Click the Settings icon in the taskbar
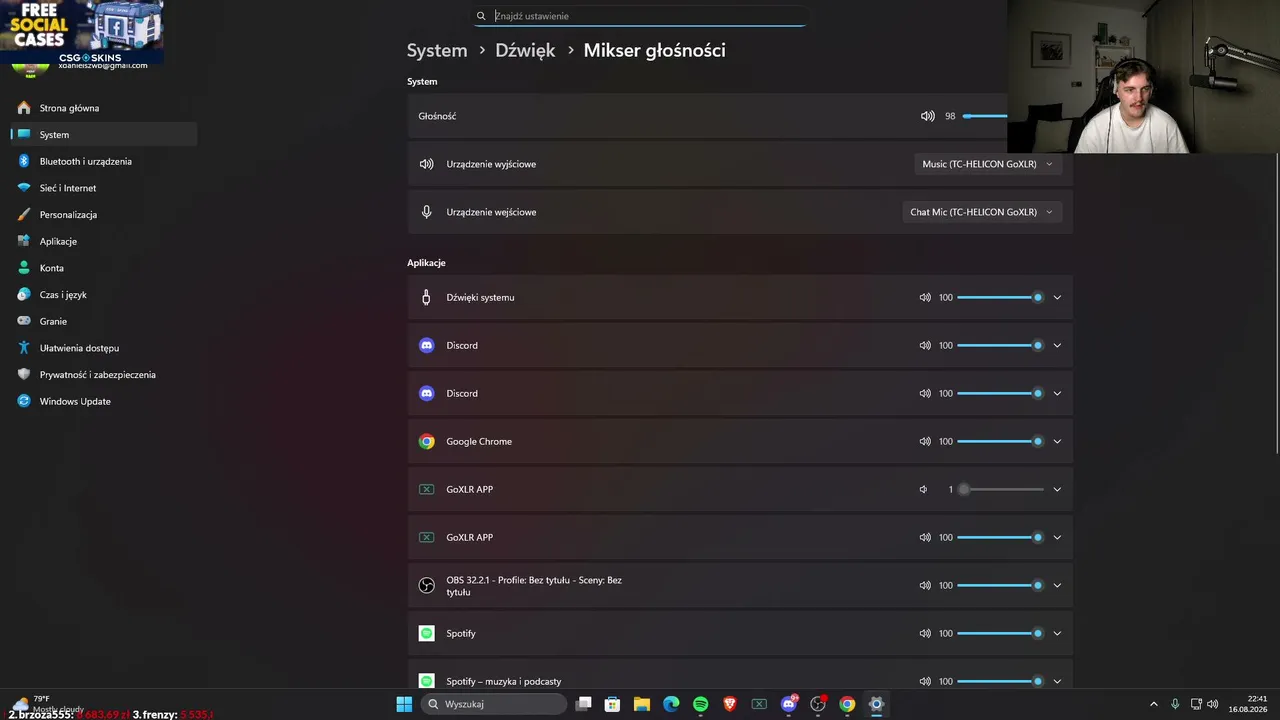The height and width of the screenshot is (720, 1280). click(876, 704)
